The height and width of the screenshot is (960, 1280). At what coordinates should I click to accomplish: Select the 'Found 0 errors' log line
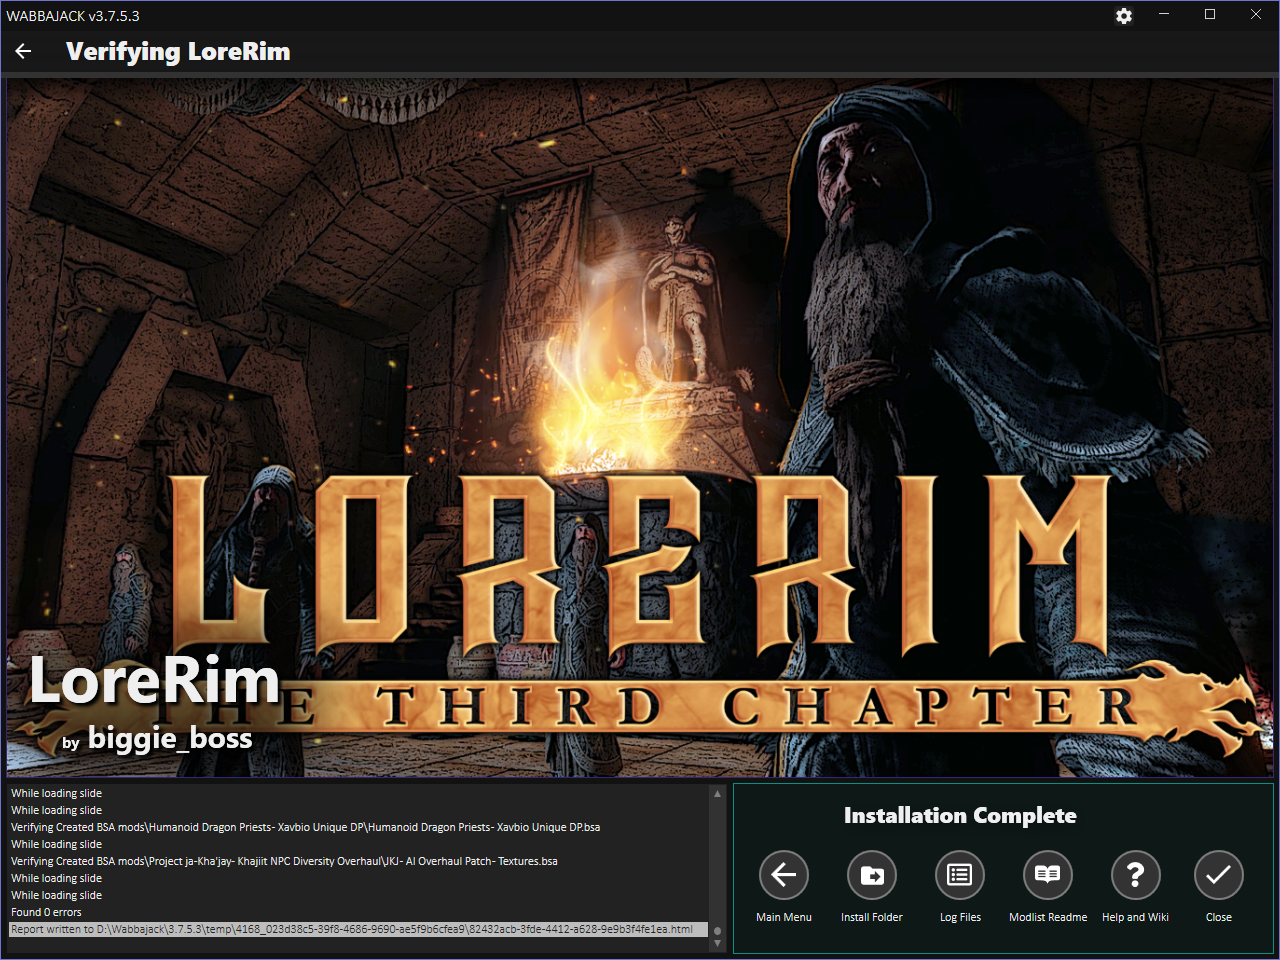tap(358, 912)
